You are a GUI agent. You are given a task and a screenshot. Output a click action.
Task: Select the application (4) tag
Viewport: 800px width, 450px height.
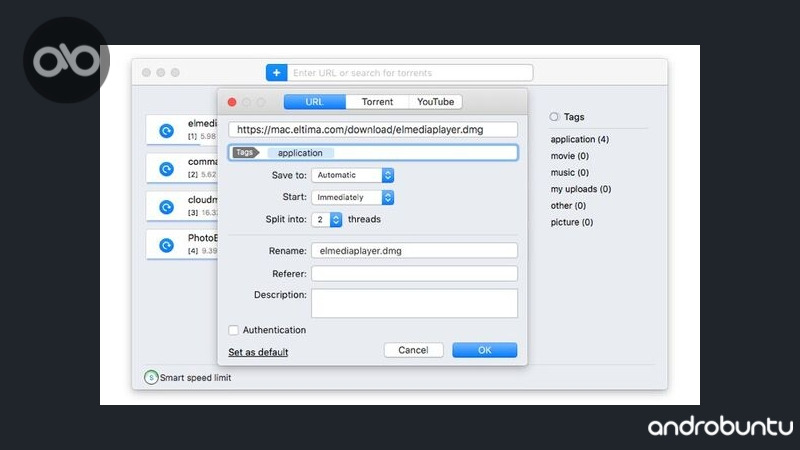(x=580, y=139)
